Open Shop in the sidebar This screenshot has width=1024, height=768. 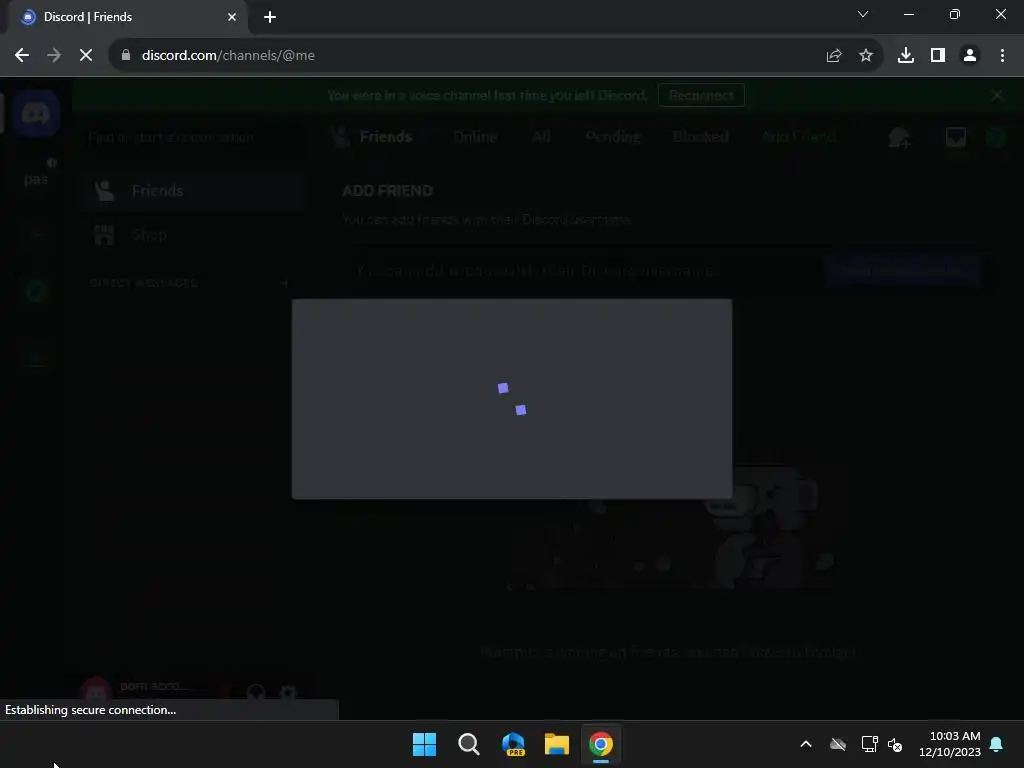193,234
